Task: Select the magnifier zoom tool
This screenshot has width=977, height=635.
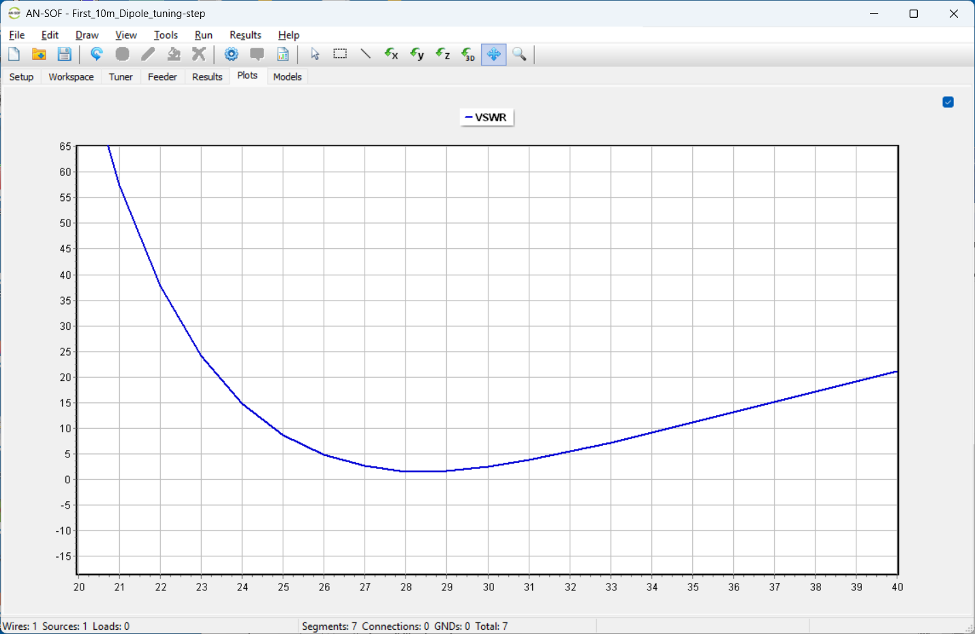Action: (519, 54)
